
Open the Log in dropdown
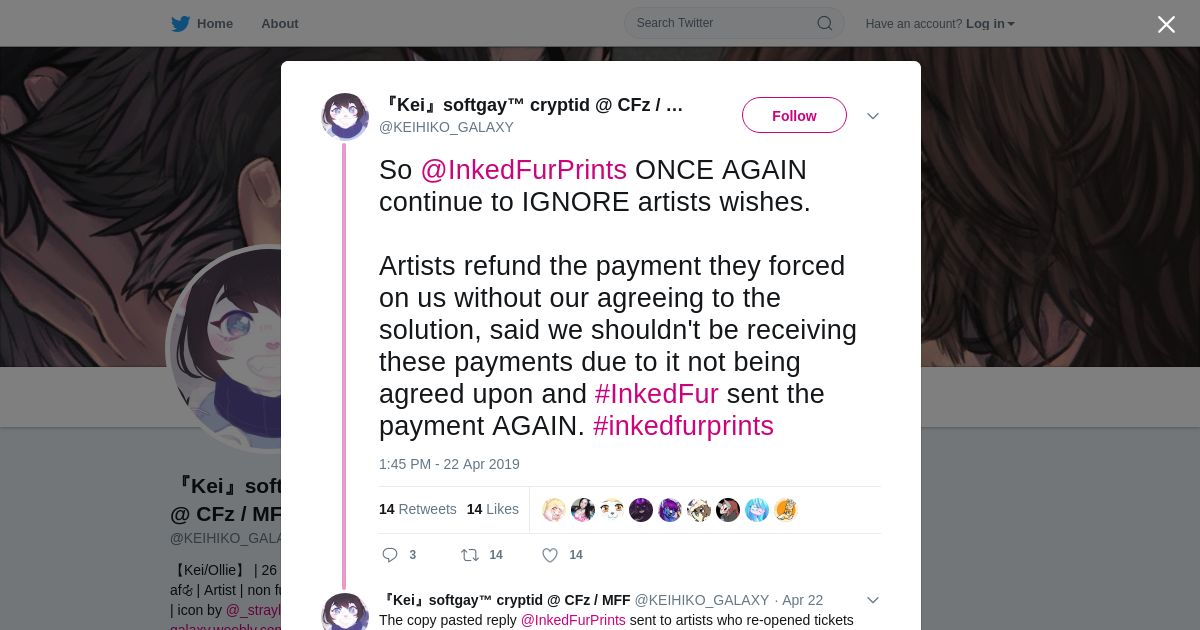[x=990, y=24]
